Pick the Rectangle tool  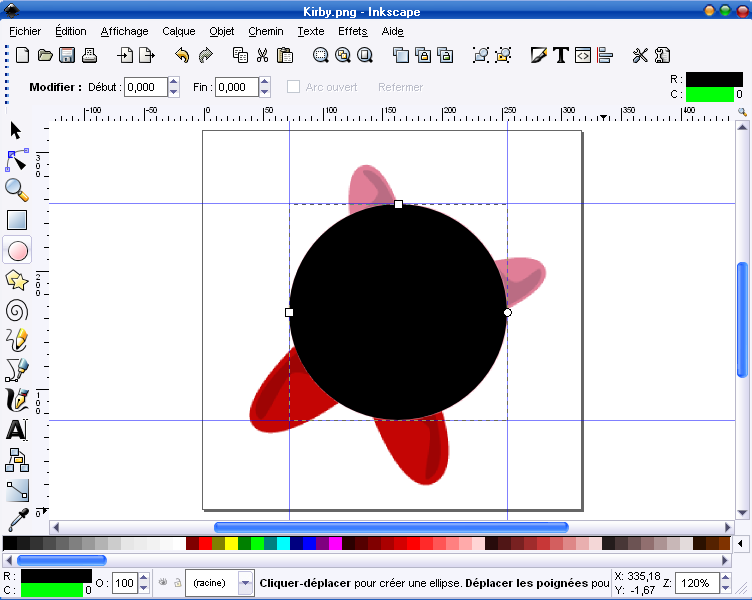coord(17,220)
